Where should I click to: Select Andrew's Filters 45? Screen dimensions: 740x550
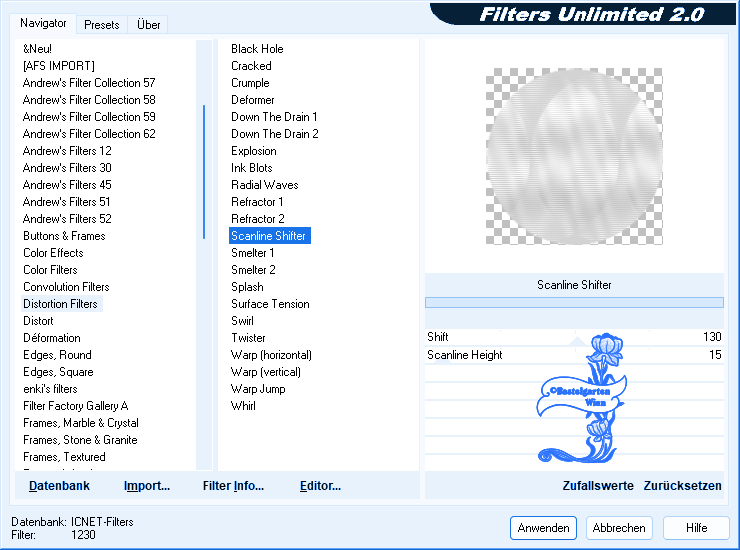click(67, 185)
